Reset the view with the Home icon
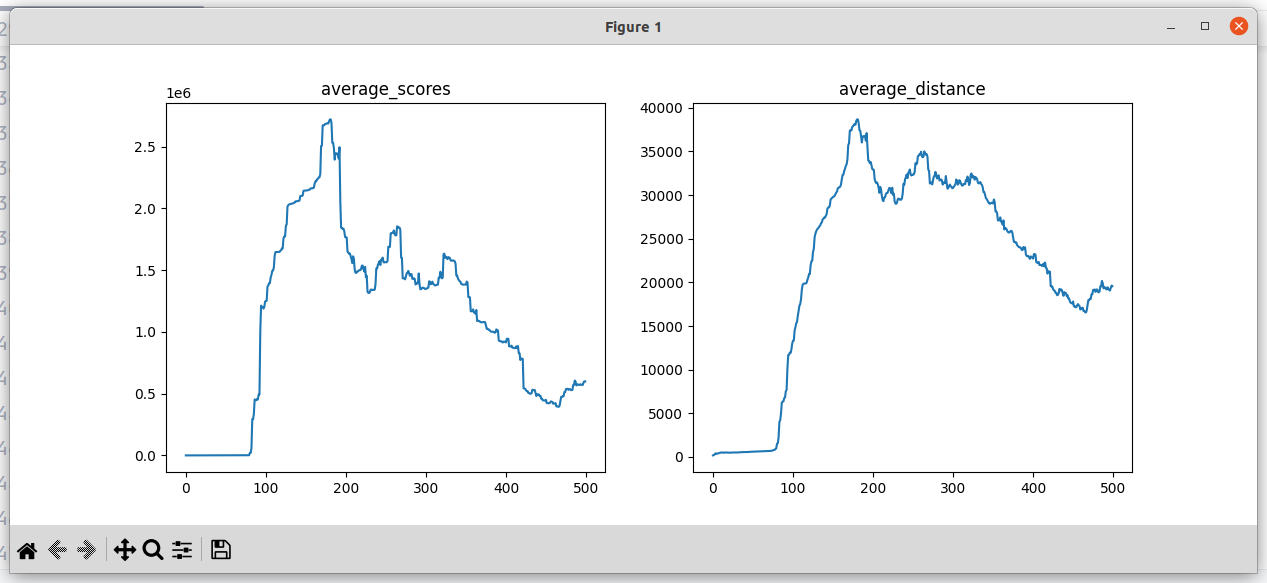The image size is (1267, 583). click(x=27, y=550)
